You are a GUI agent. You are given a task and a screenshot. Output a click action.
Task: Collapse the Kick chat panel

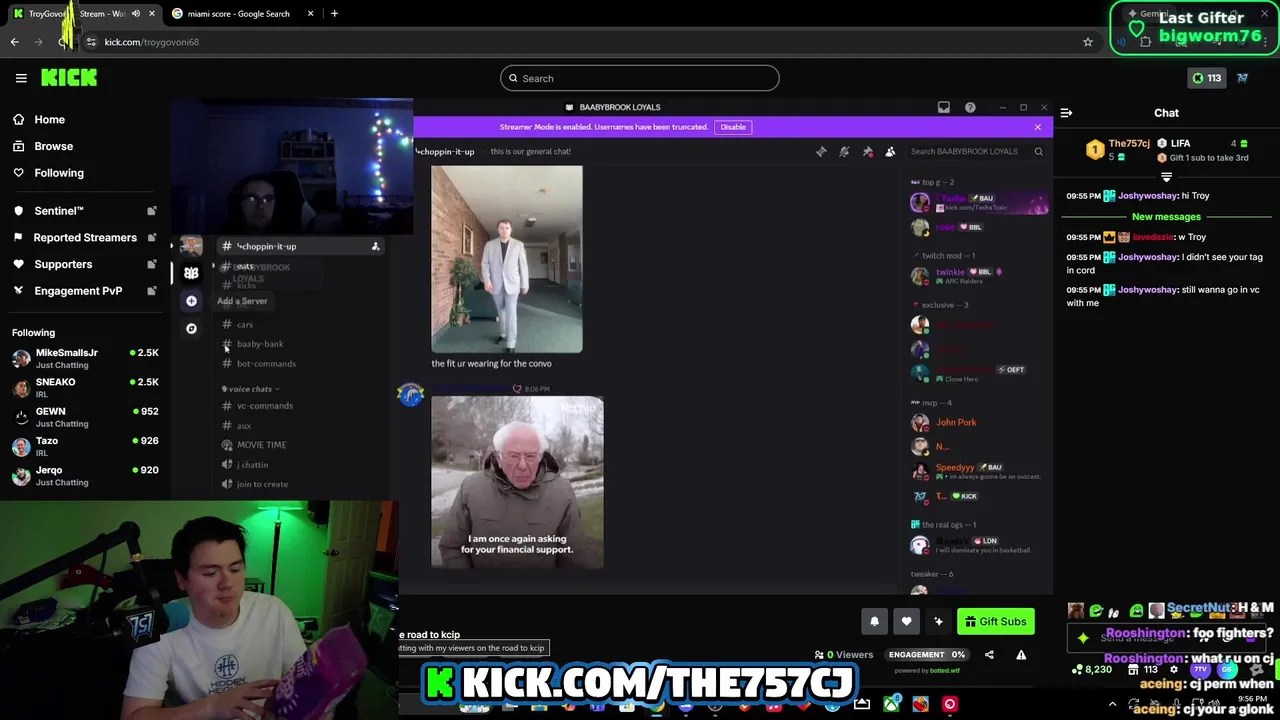click(1066, 113)
